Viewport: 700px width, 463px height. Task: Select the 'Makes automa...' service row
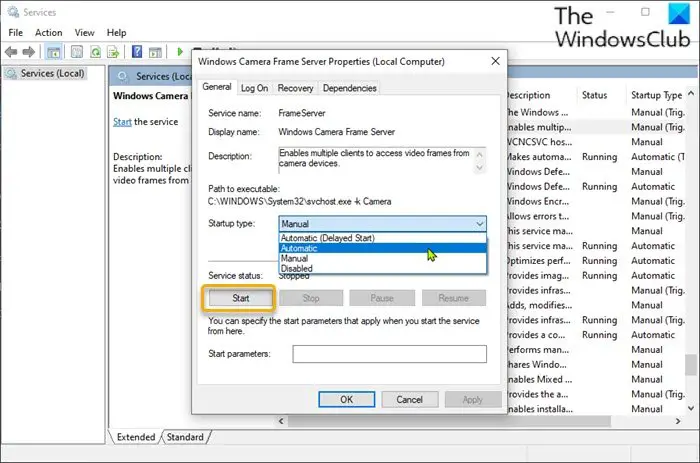pyautogui.click(x=596, y=157)
